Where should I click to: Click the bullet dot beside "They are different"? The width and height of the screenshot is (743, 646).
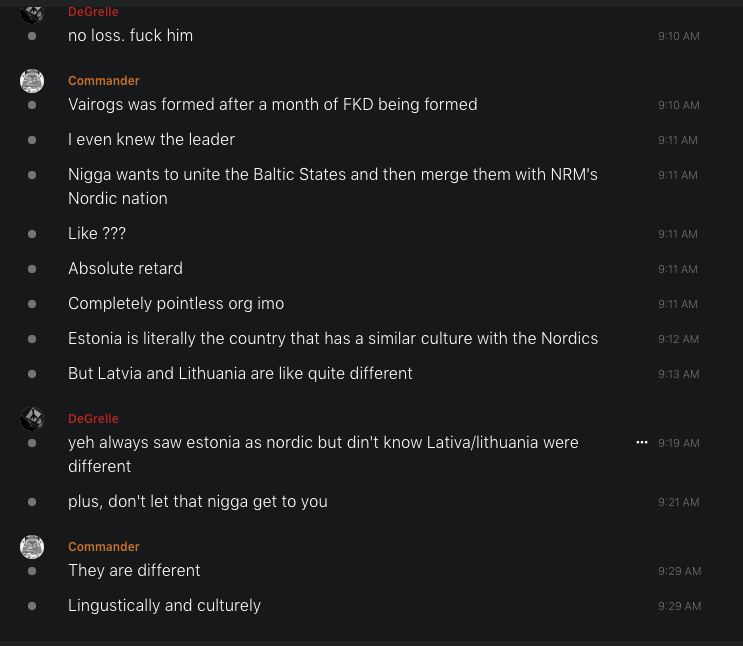click(32, 571)
